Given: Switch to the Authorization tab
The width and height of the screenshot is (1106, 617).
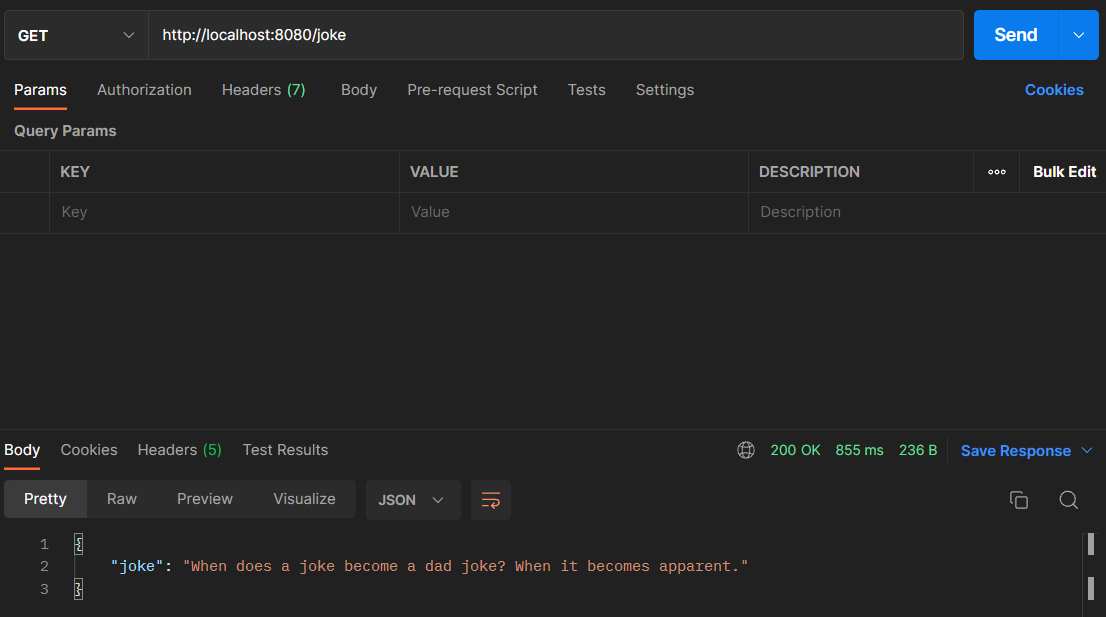Looking at the screenshot, I should [144, 90].
